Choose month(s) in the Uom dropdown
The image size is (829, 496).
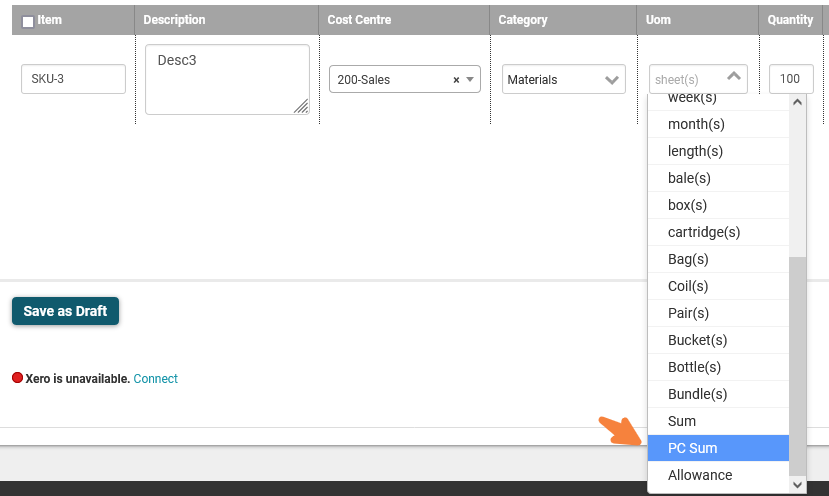tap(719, 124)
